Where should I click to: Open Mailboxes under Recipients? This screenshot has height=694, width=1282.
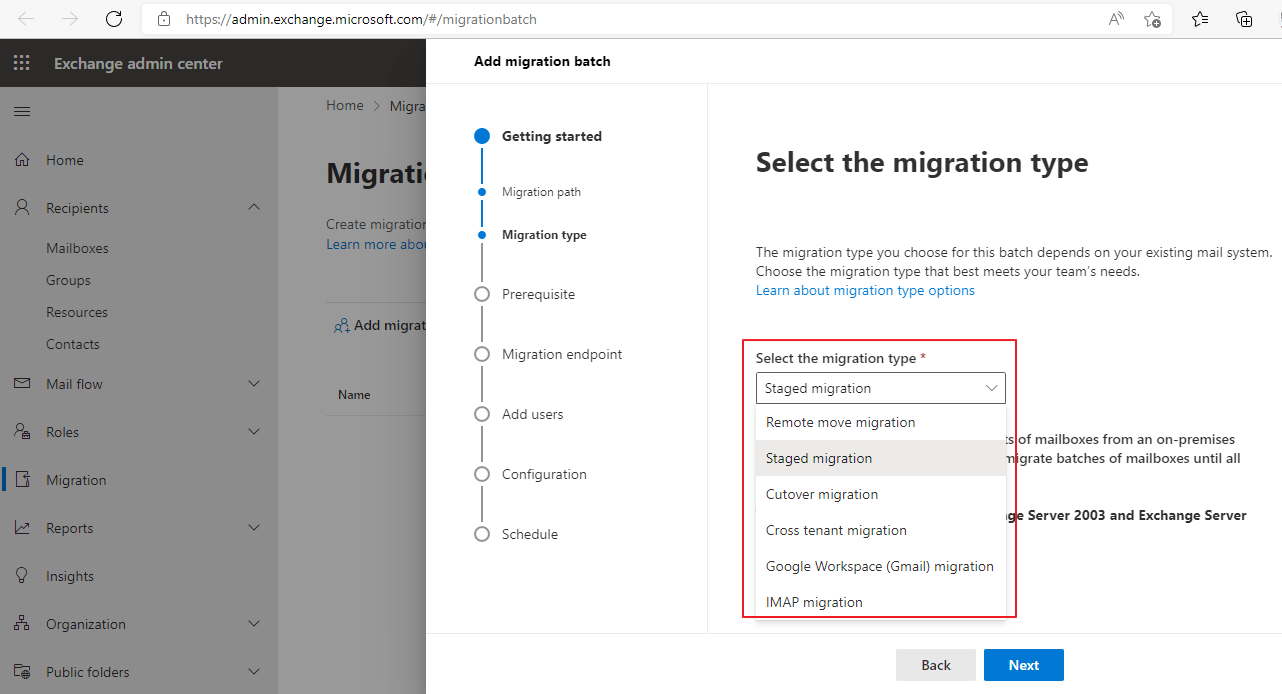[x=77, y=248]
